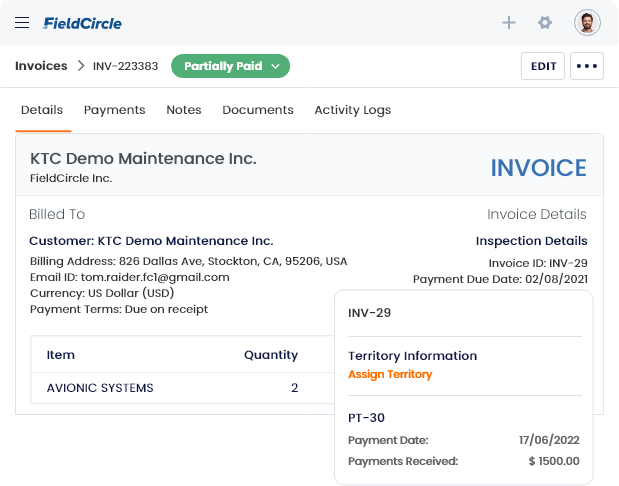This screenshot has height=486, width=619.
Task: Click the Invoice Details label
Action: [536, 214]
